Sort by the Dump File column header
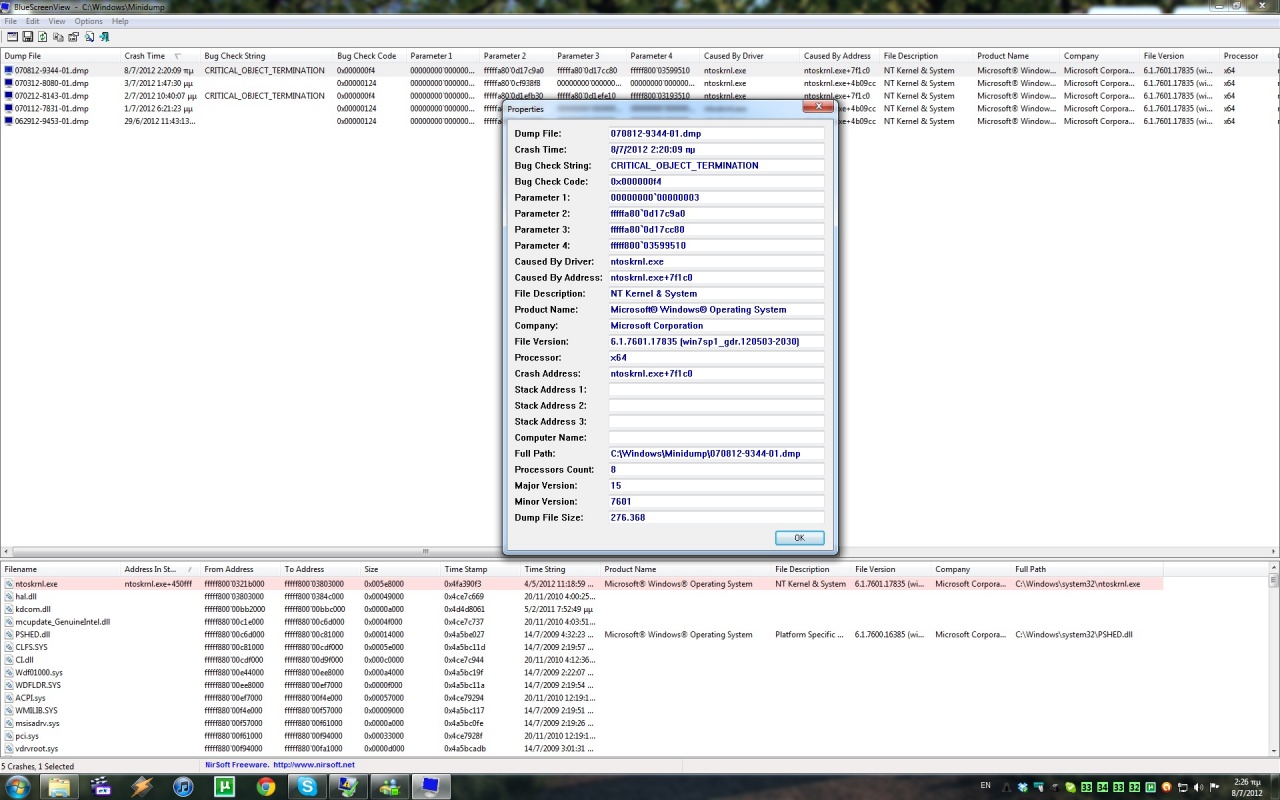Image resolution: width=1280 pixels, height=800 pixels. pyautogui.click(x=60, y=56)
